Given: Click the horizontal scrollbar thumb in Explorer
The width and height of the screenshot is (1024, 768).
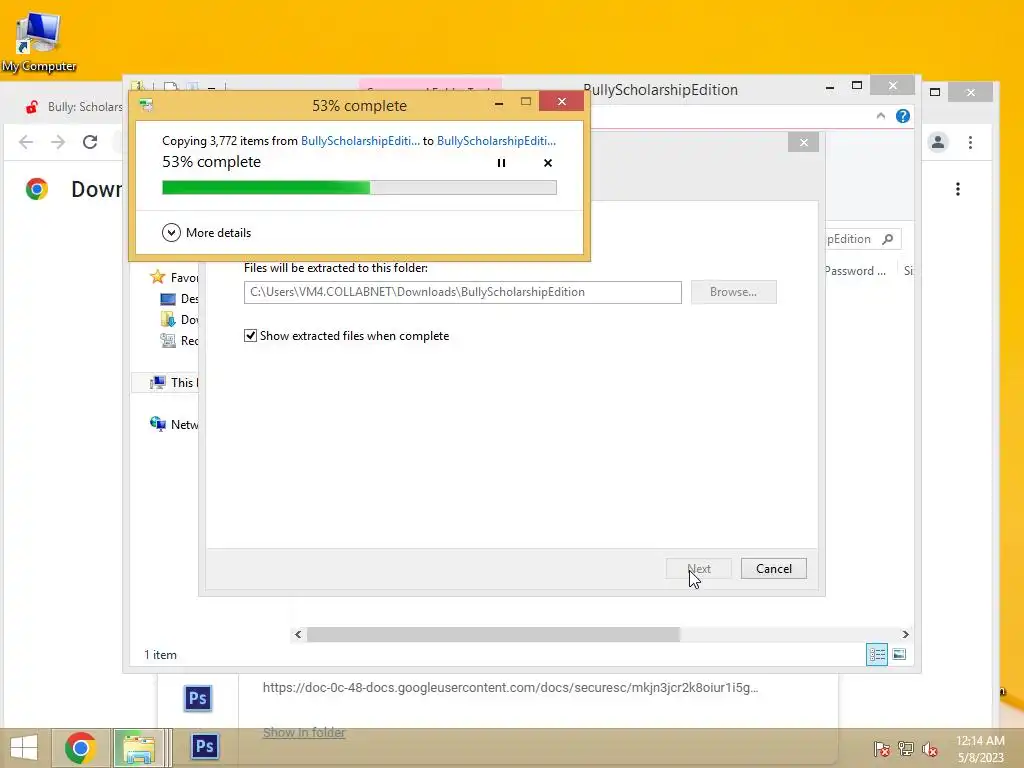Looking at the screenshot, I should pyautogui.click(x=493, y=634).
